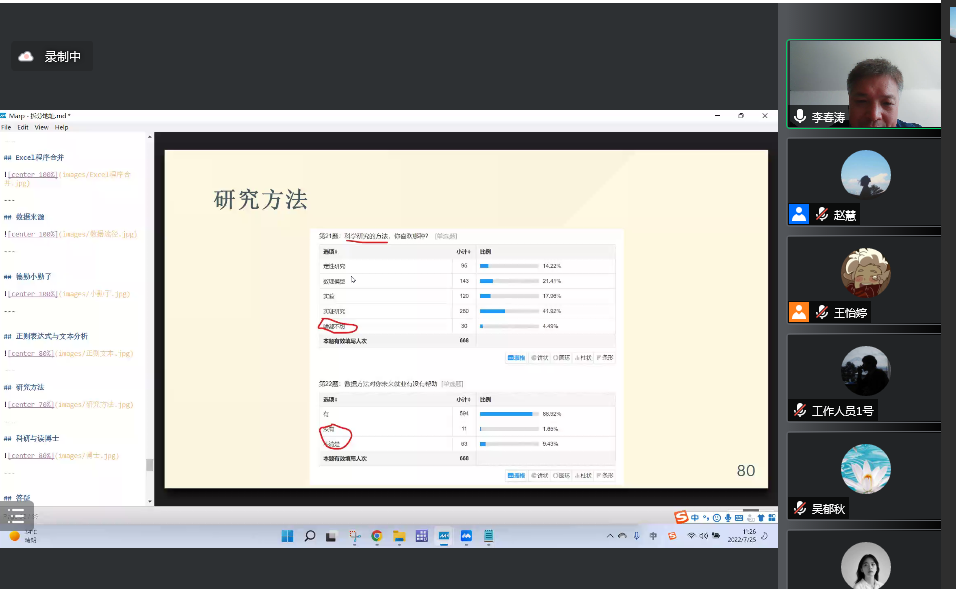Click 吴郁秋's muted microphone icon
The height and width of the screenshot is (589, 956).
coord(800,508)
